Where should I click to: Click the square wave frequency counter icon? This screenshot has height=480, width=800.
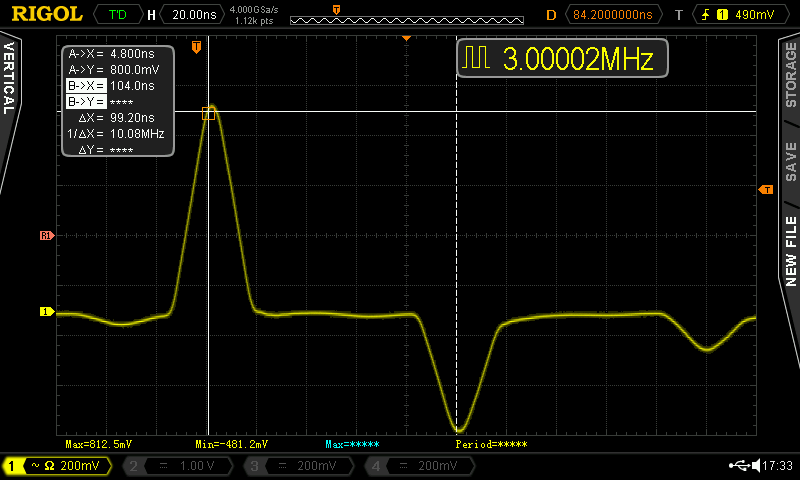coord(476,58)
